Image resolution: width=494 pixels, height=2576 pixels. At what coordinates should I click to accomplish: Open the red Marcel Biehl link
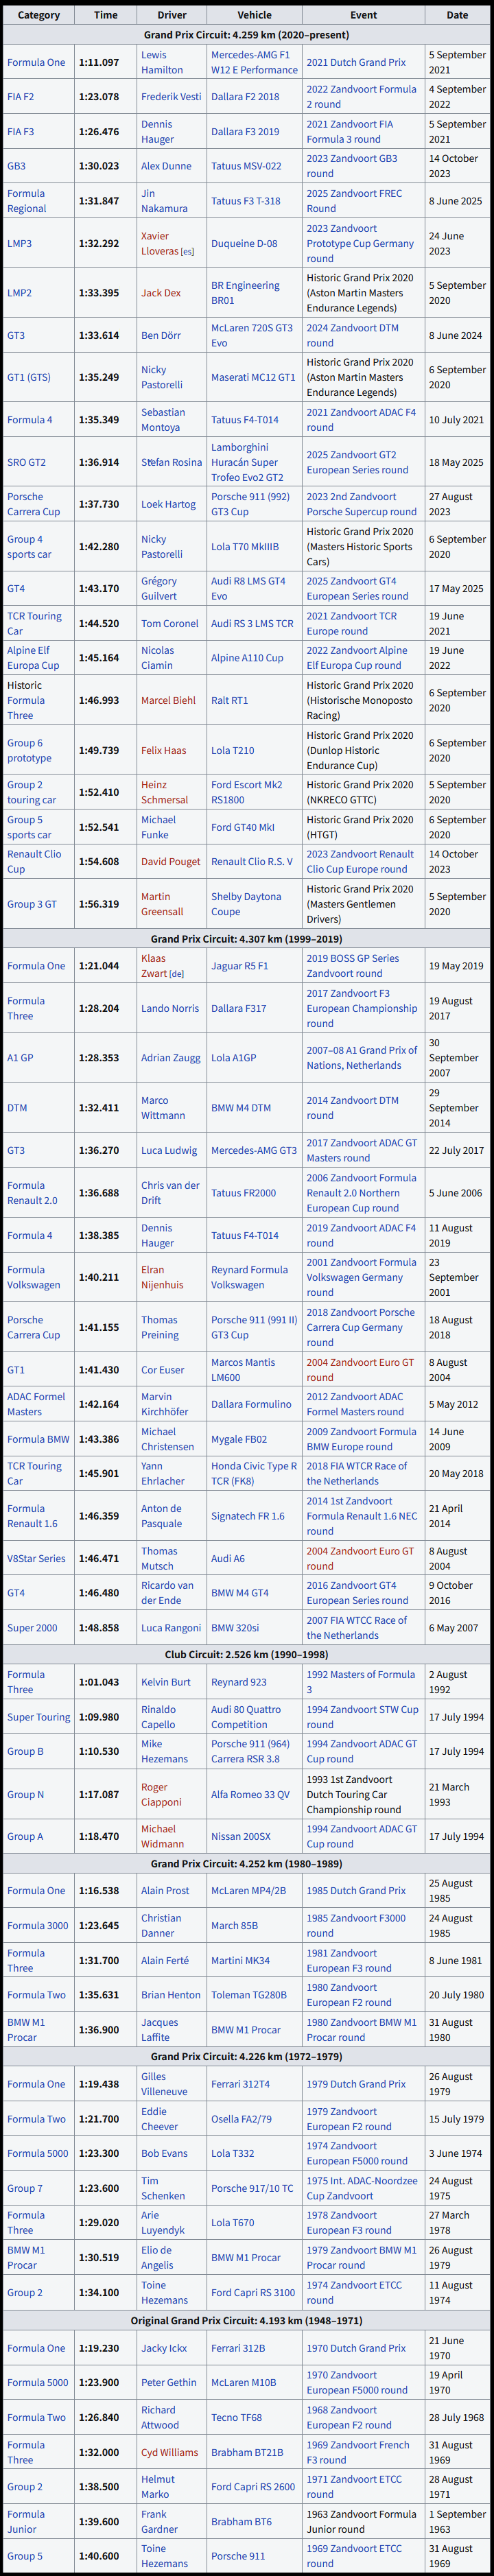(x=168, y=700)
